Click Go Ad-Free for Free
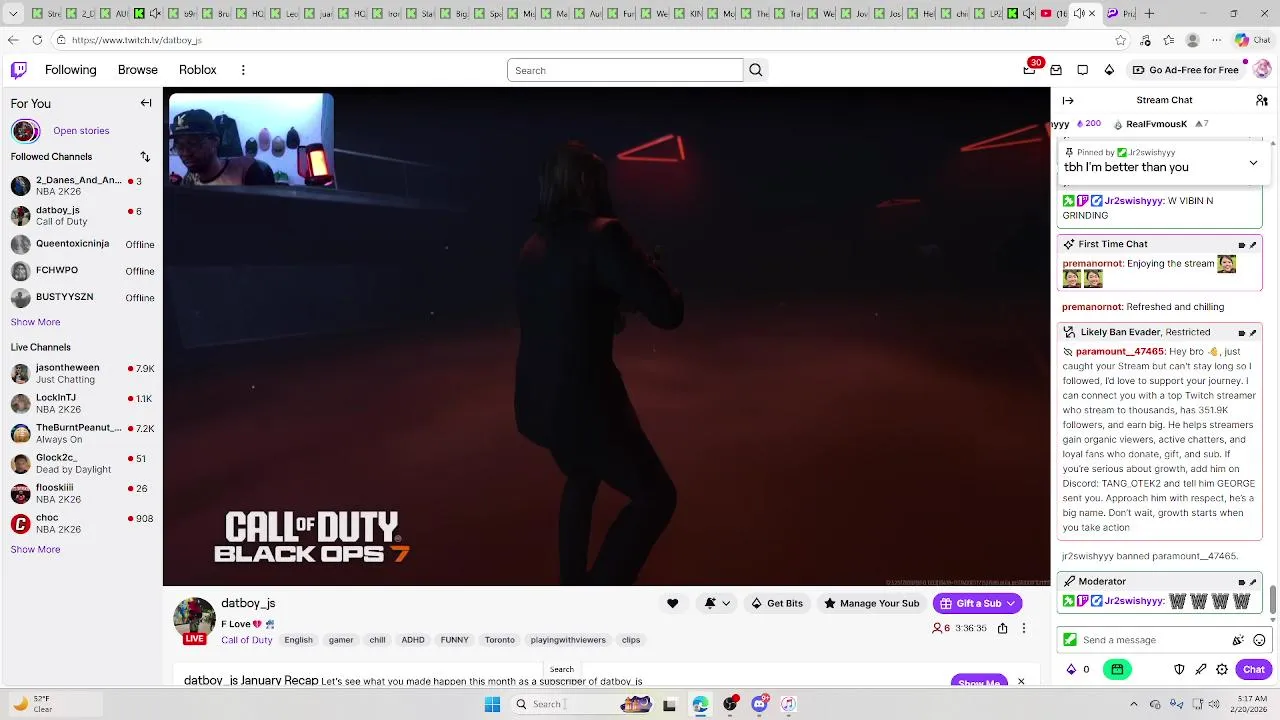The image size is (1280, 720). tap(1186, 70)
